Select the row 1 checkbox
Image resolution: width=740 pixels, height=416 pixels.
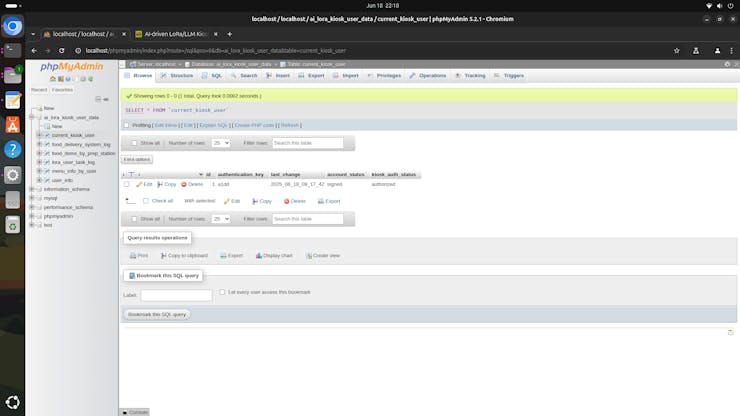(126, 184)
